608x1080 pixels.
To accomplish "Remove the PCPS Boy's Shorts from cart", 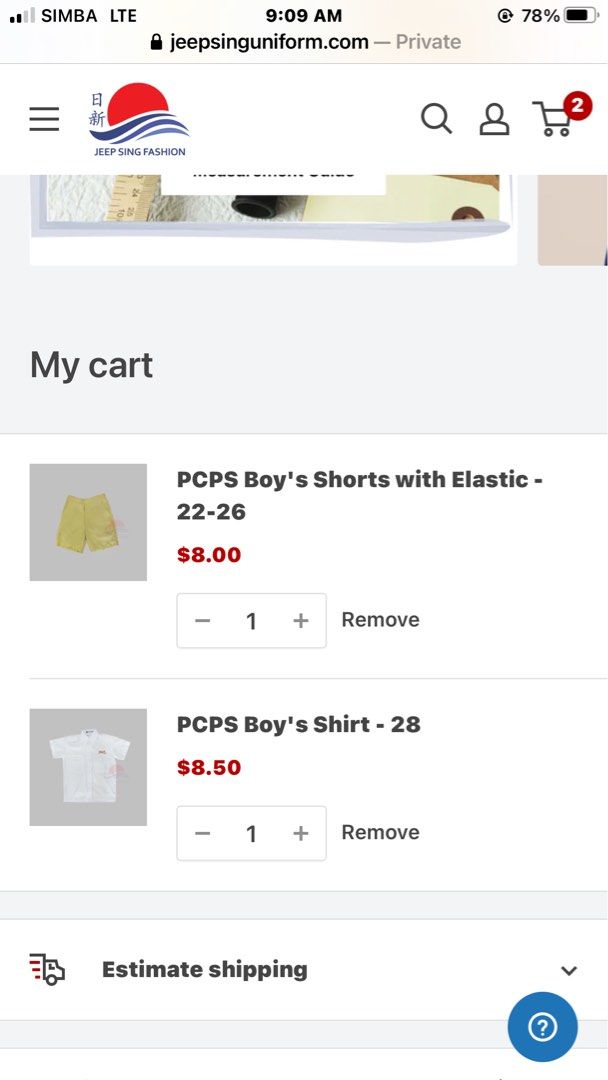I will pyautogui.click(x=380, y=619).
